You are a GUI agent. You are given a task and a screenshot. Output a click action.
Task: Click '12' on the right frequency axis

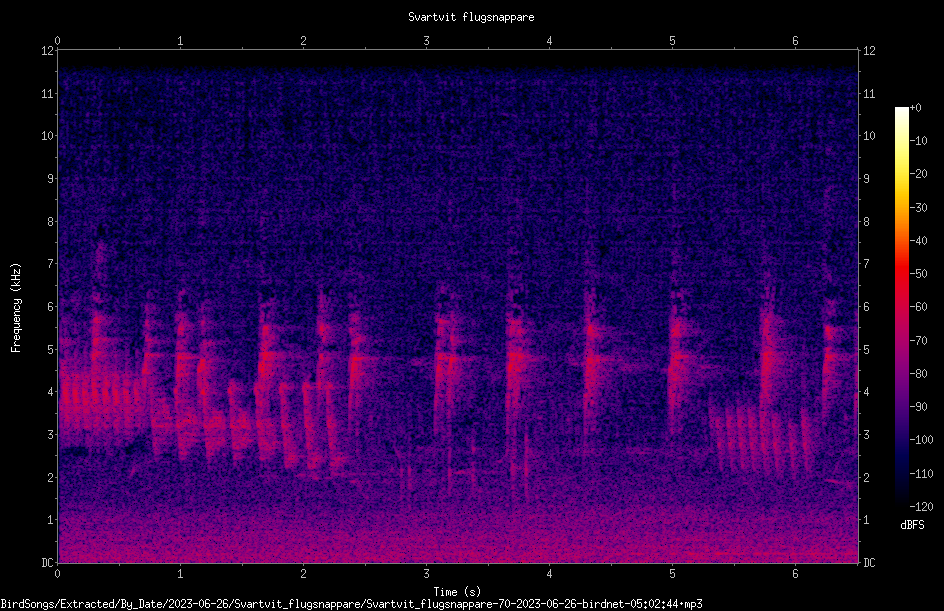(x=869, y=51)
